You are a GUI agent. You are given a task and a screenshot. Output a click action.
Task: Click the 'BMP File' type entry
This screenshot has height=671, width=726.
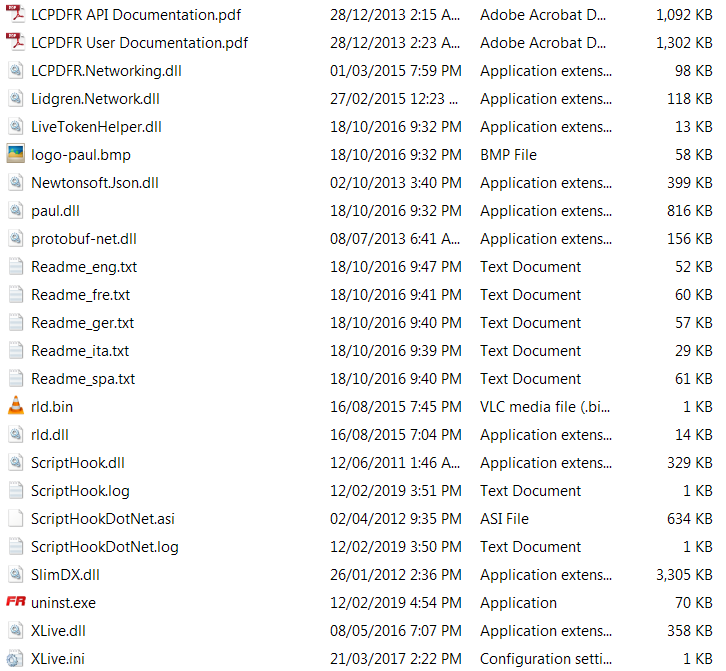pos(508,155)
